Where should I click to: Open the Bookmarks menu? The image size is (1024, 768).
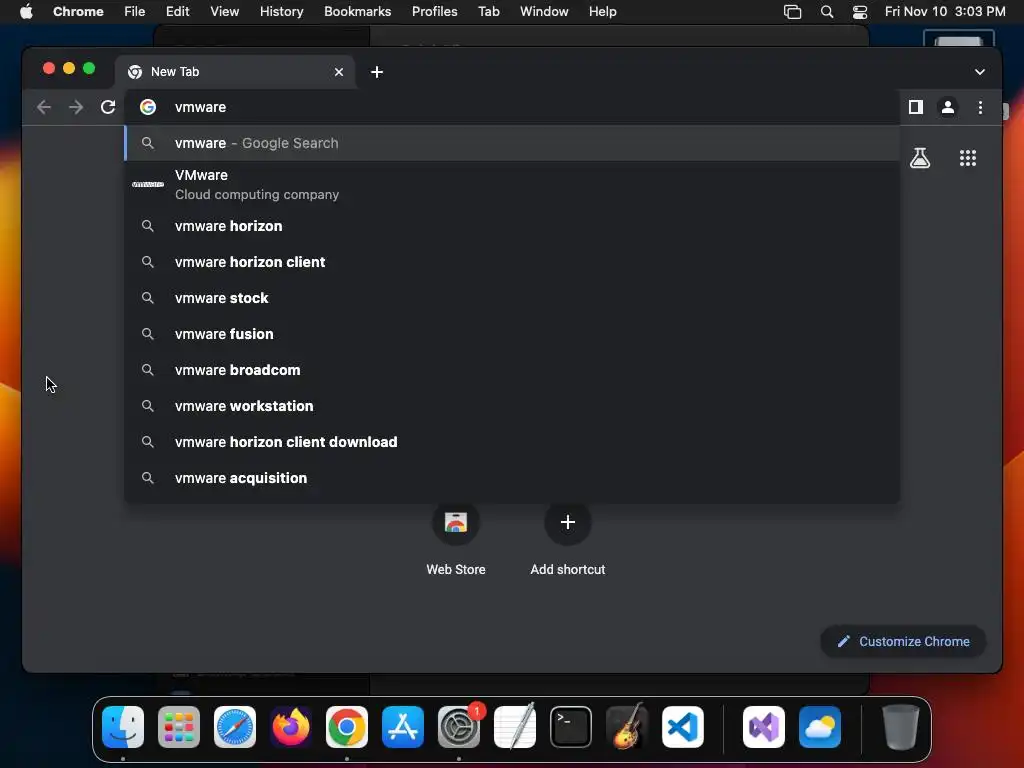click(x=357, y=12)
